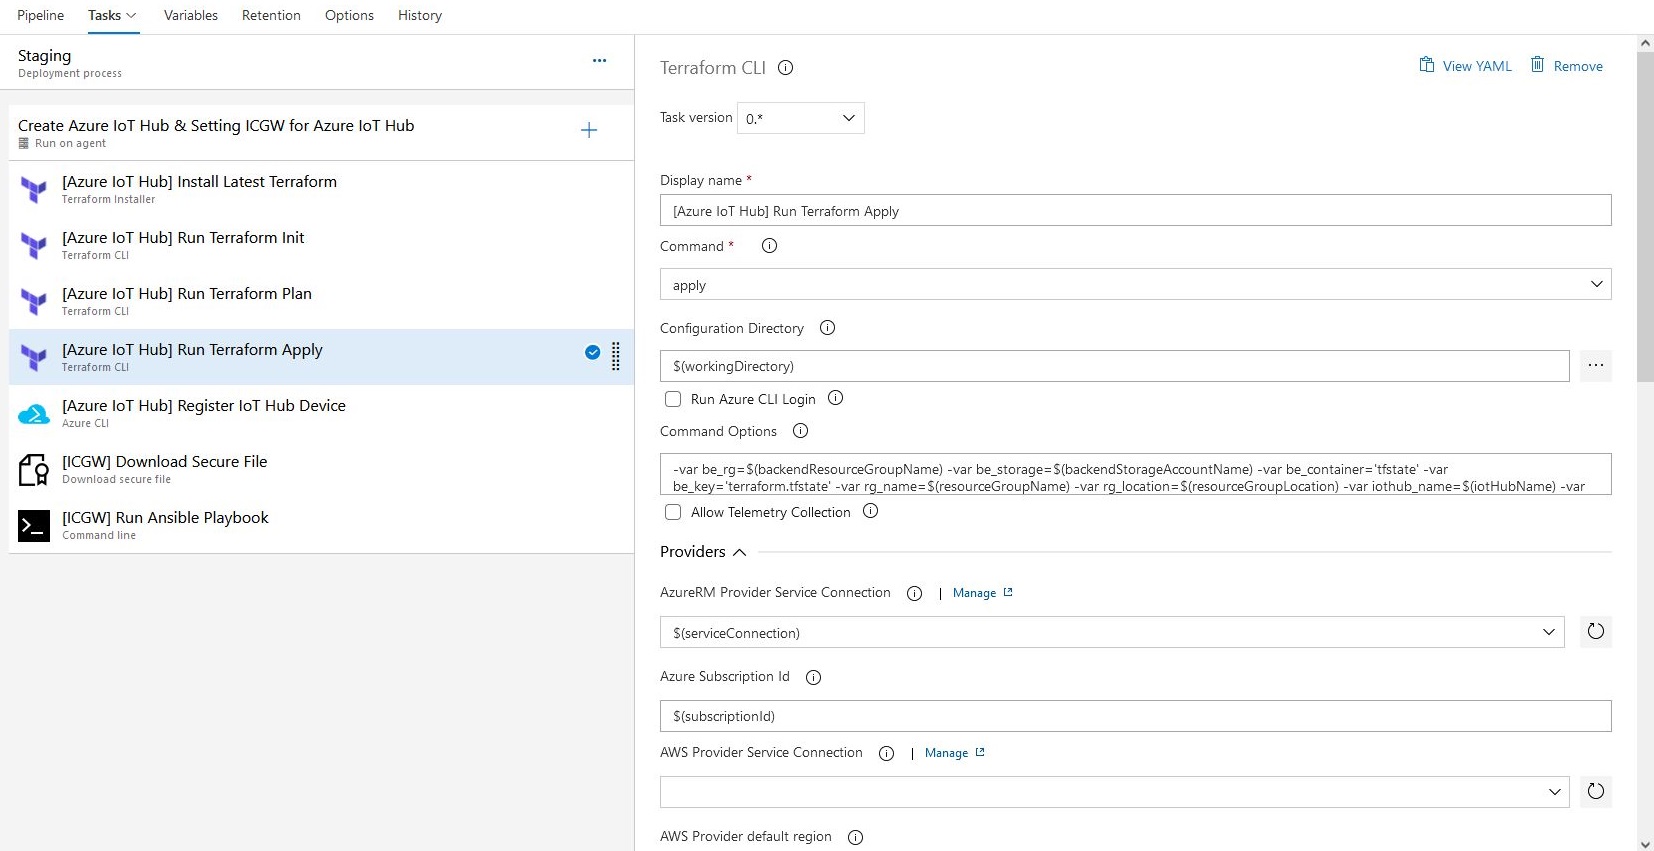Open the Staging ellipsis menu
1654x851 pixels.
pos(599,61)
